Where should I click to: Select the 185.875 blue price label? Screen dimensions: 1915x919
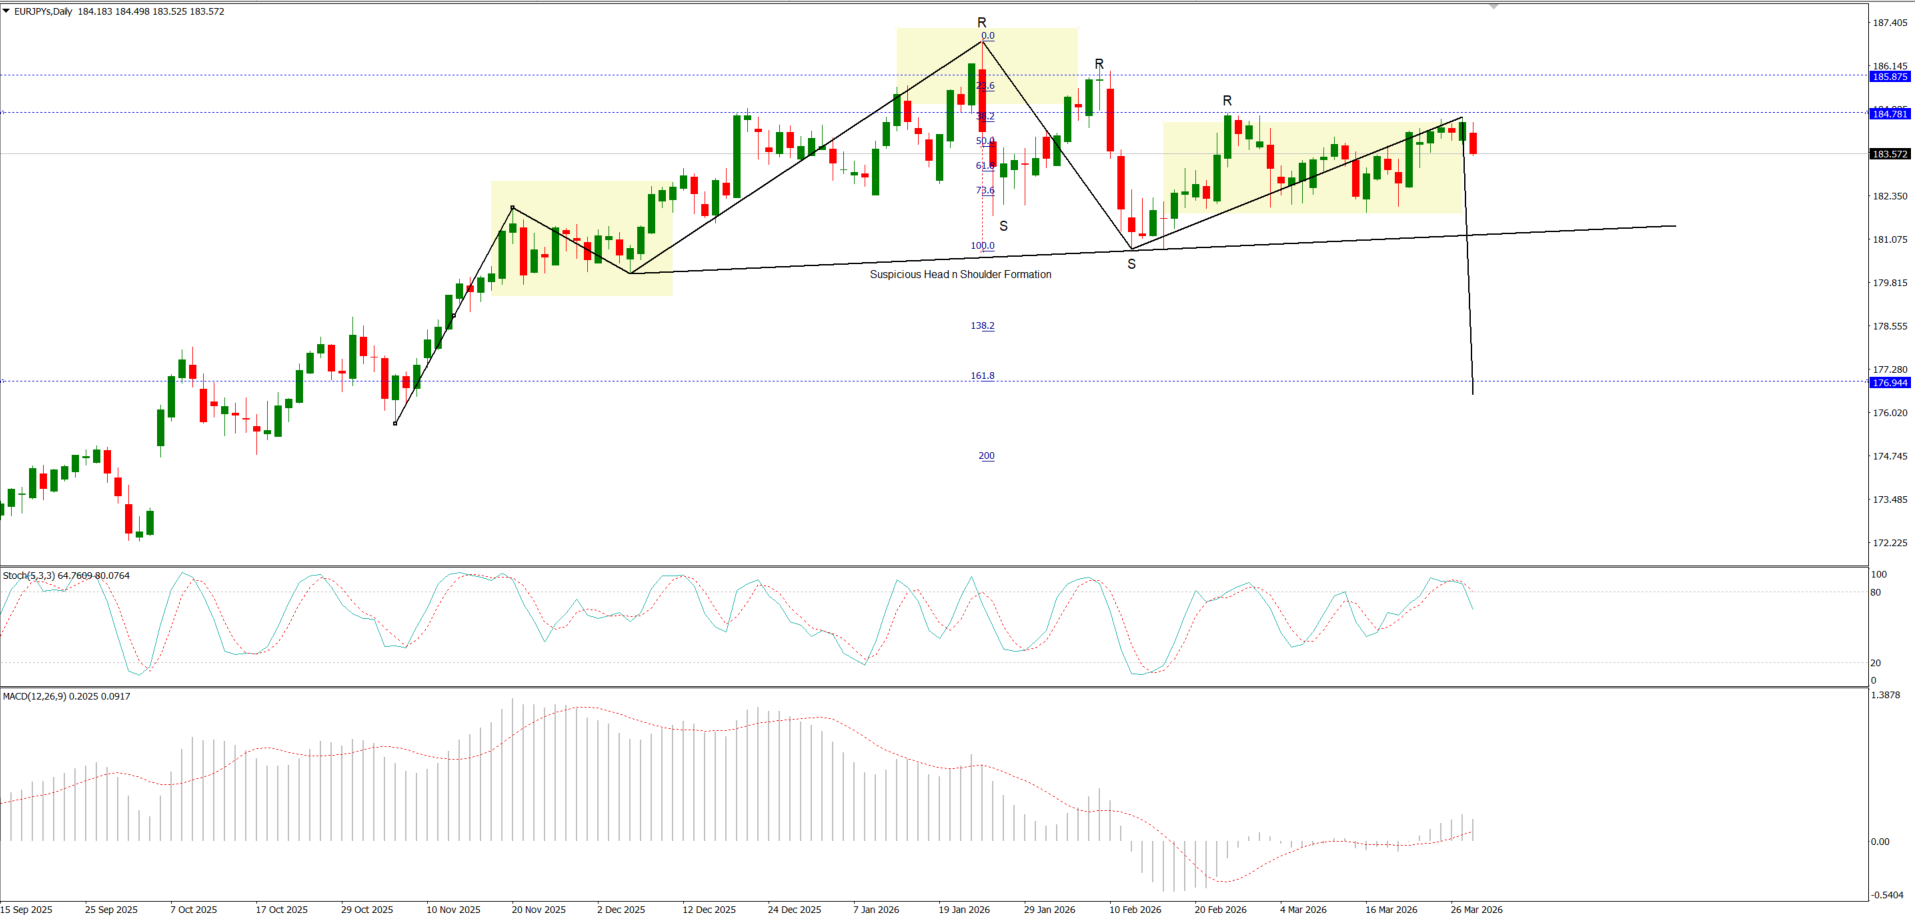point(1889,77)
